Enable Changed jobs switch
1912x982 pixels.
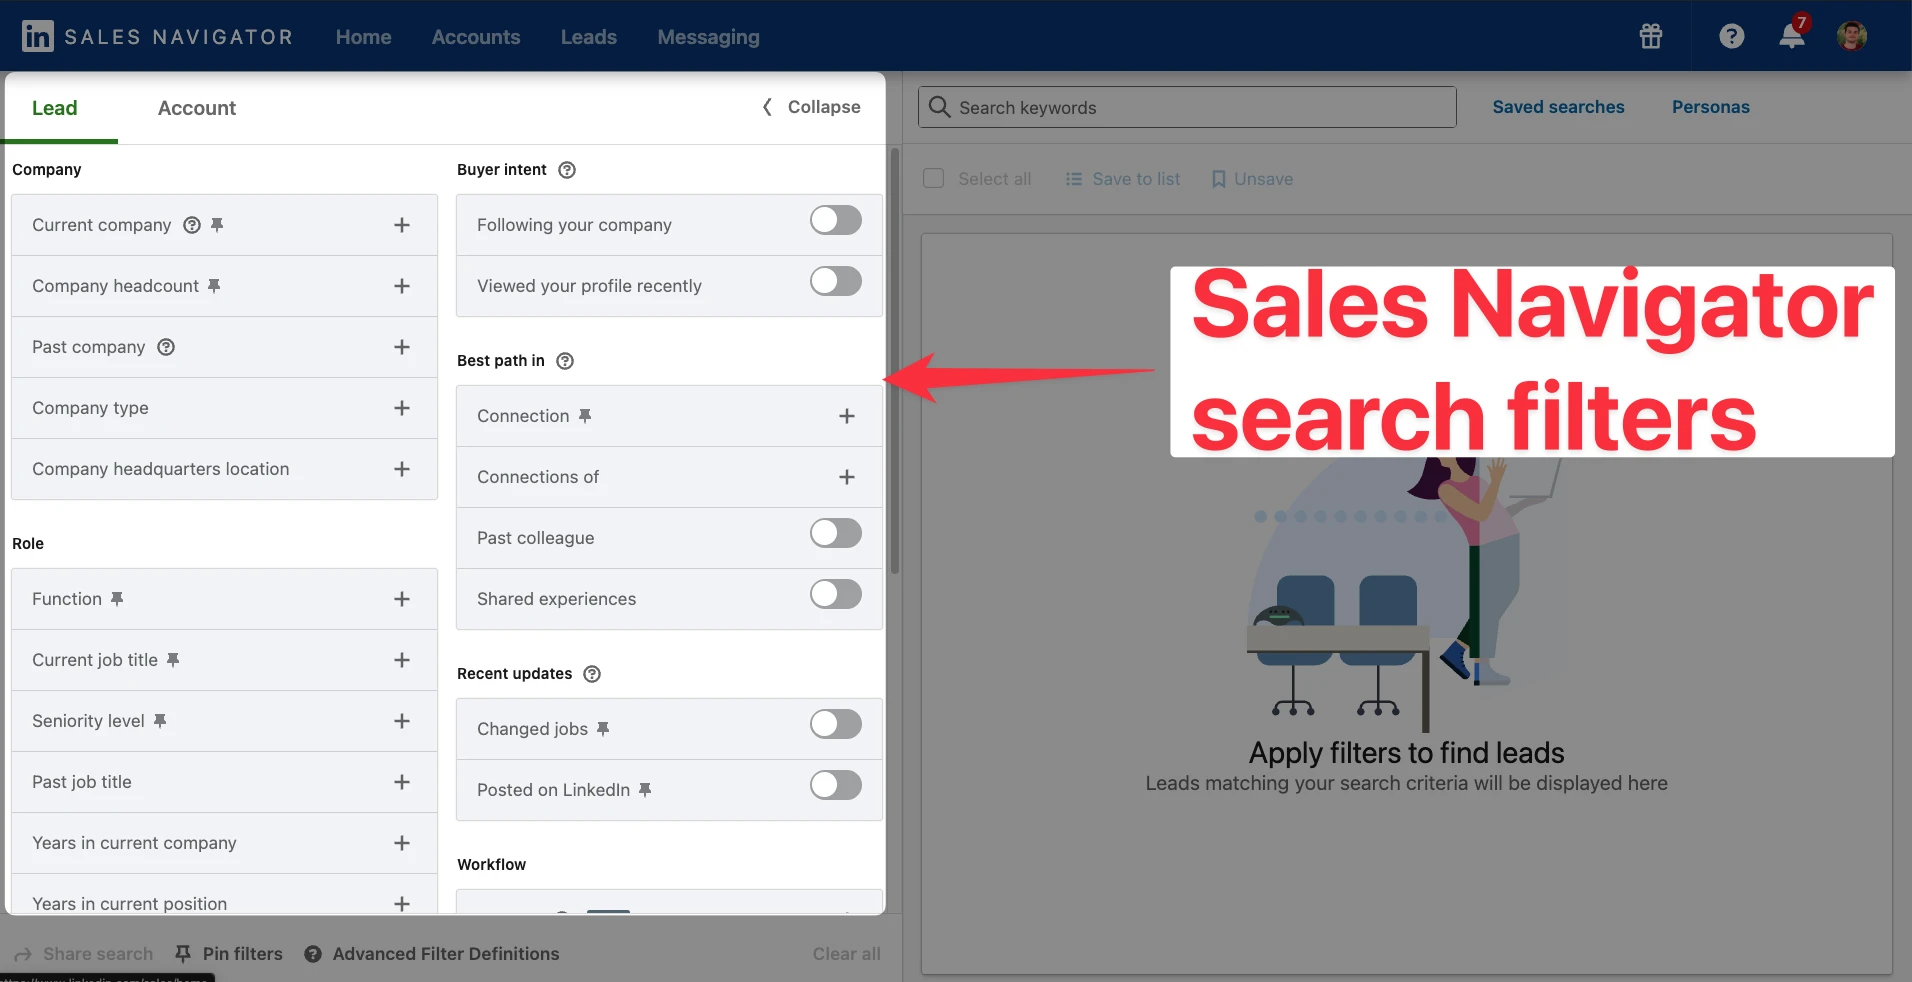(836, 724)
